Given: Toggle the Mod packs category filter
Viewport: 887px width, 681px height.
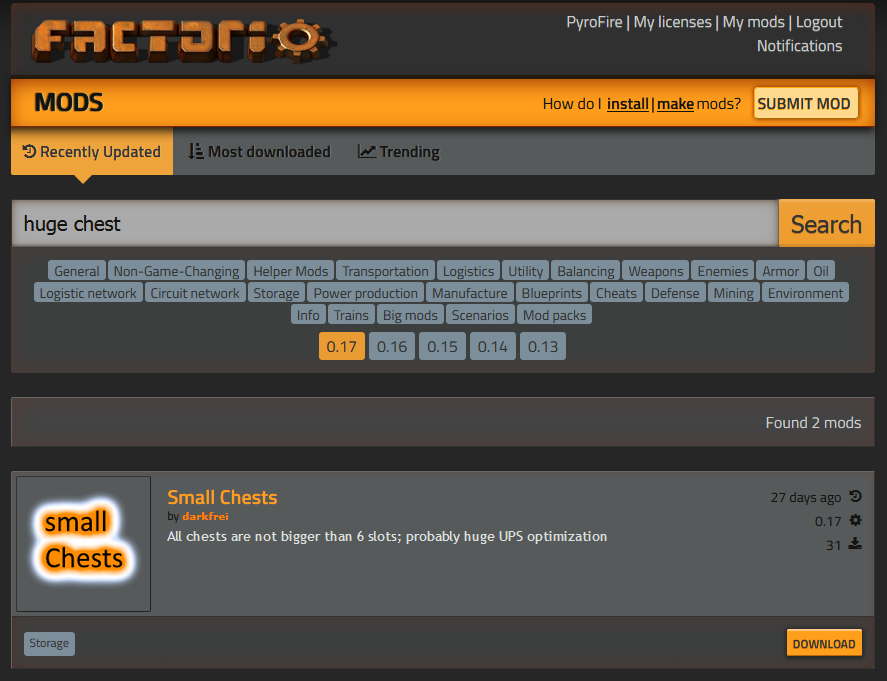Looking at the screenshot, I should 554,314.
